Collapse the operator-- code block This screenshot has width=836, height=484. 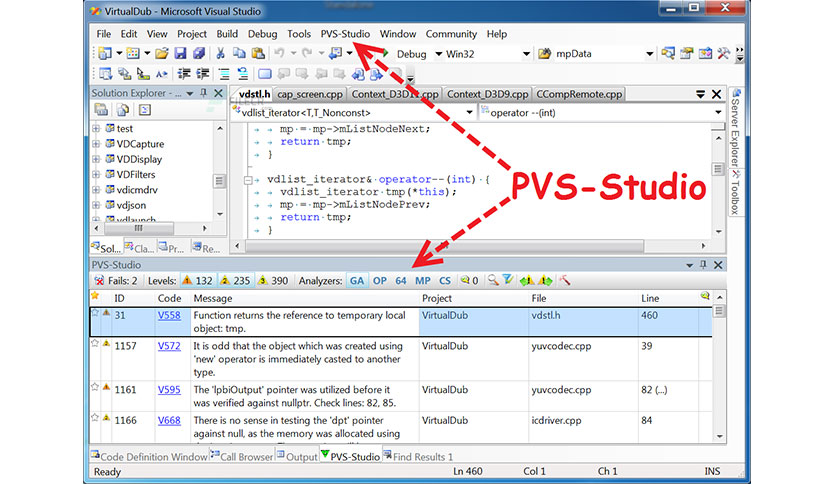(248, 180)
